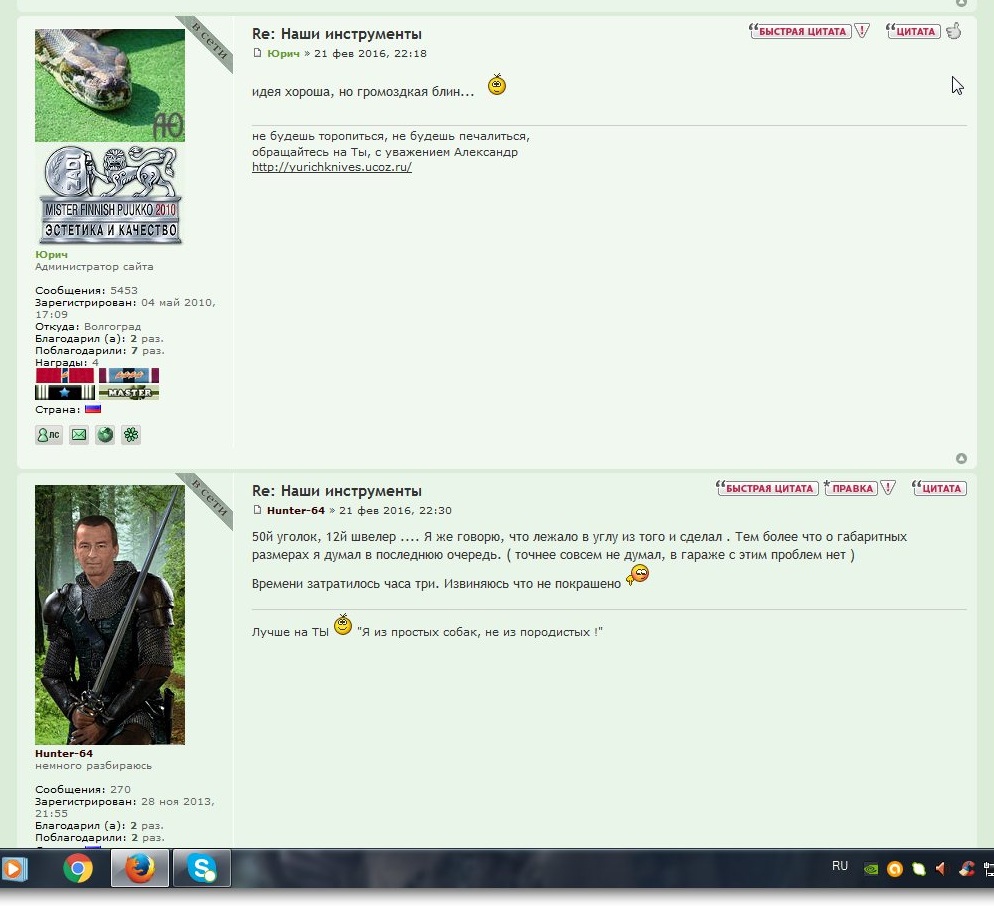Click the Russian flag next to Страна
Screen dimensions: 994x908
[x=93, y=409]
